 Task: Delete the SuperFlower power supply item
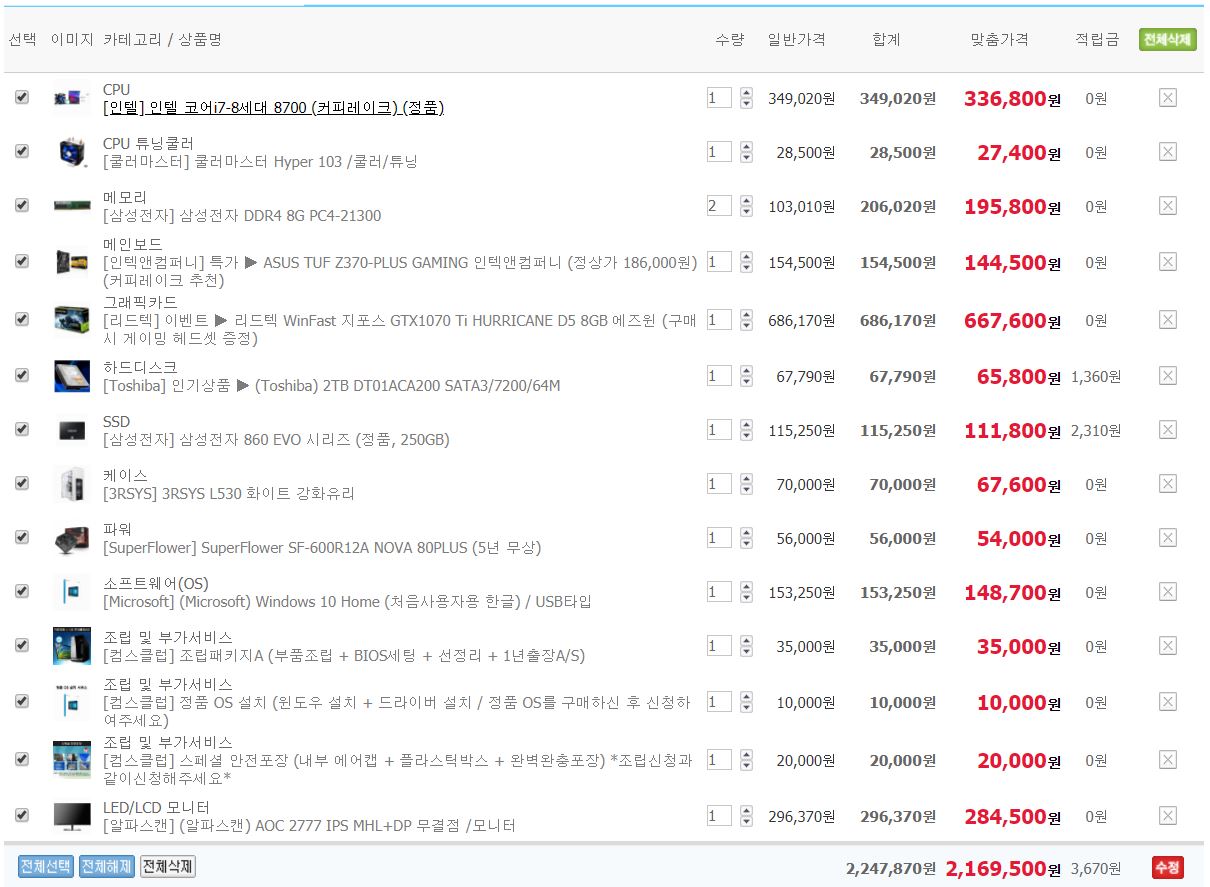coord(1167,538)
